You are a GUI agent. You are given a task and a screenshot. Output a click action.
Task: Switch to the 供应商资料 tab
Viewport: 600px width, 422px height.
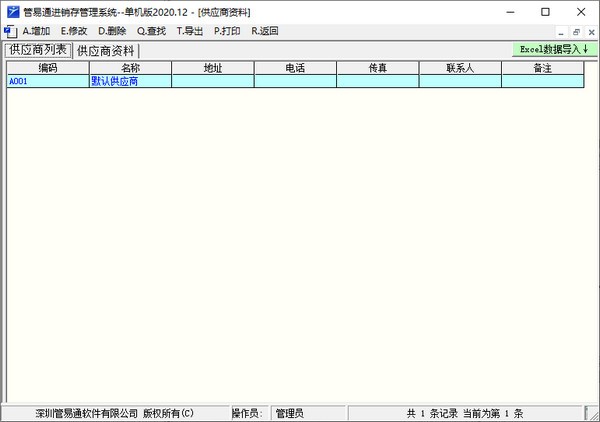click(x=106, y=51)
